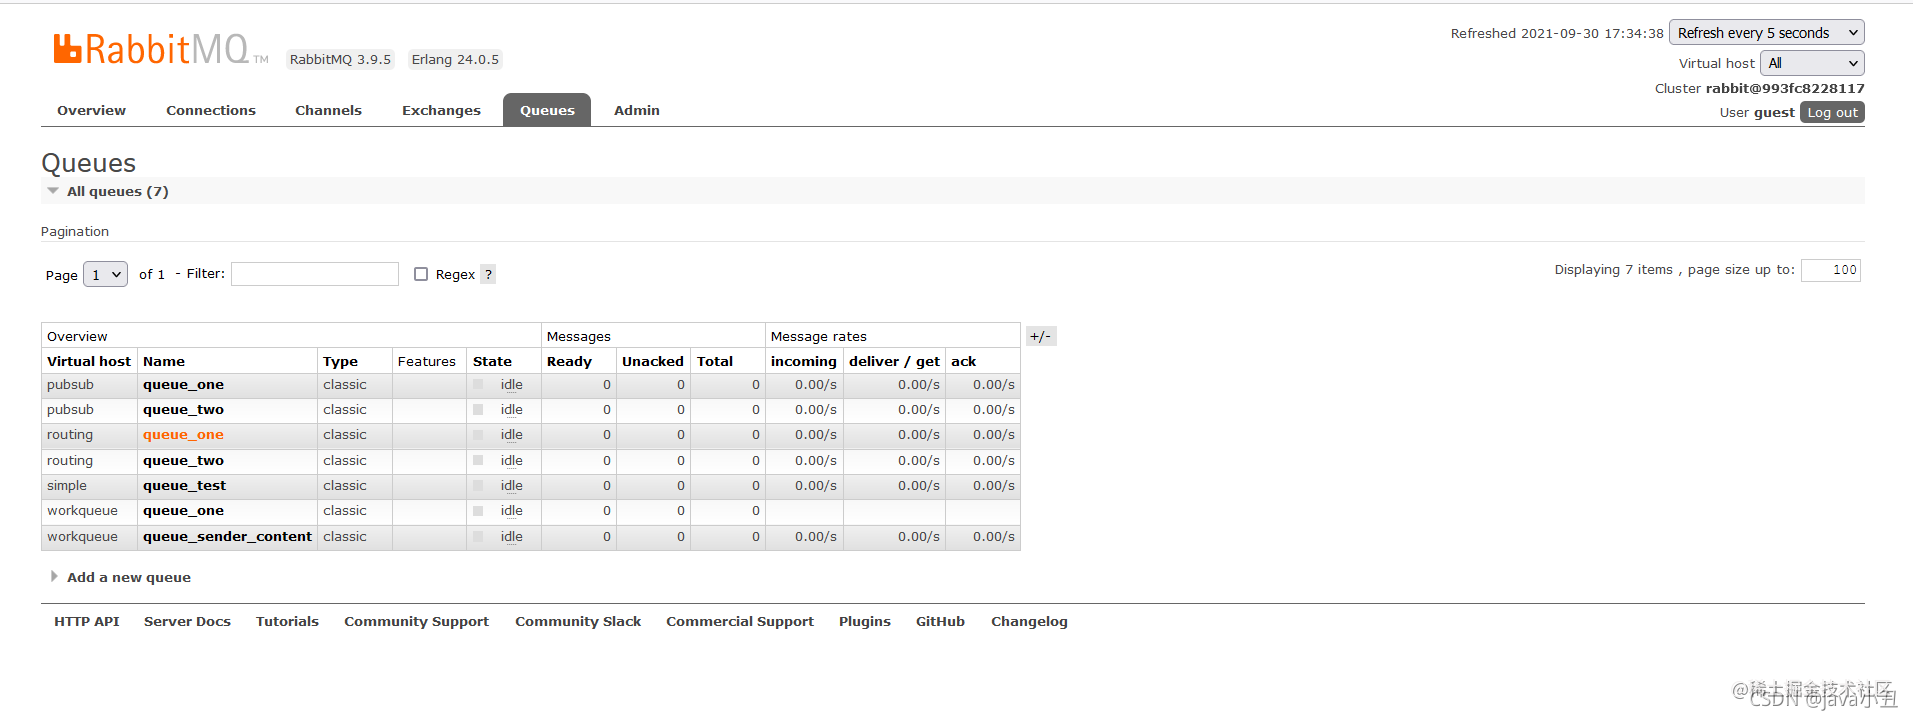This screenshot has width=1913, height=720.
Task: Open the Page number dropdown
Action: (x=105, y=274)
